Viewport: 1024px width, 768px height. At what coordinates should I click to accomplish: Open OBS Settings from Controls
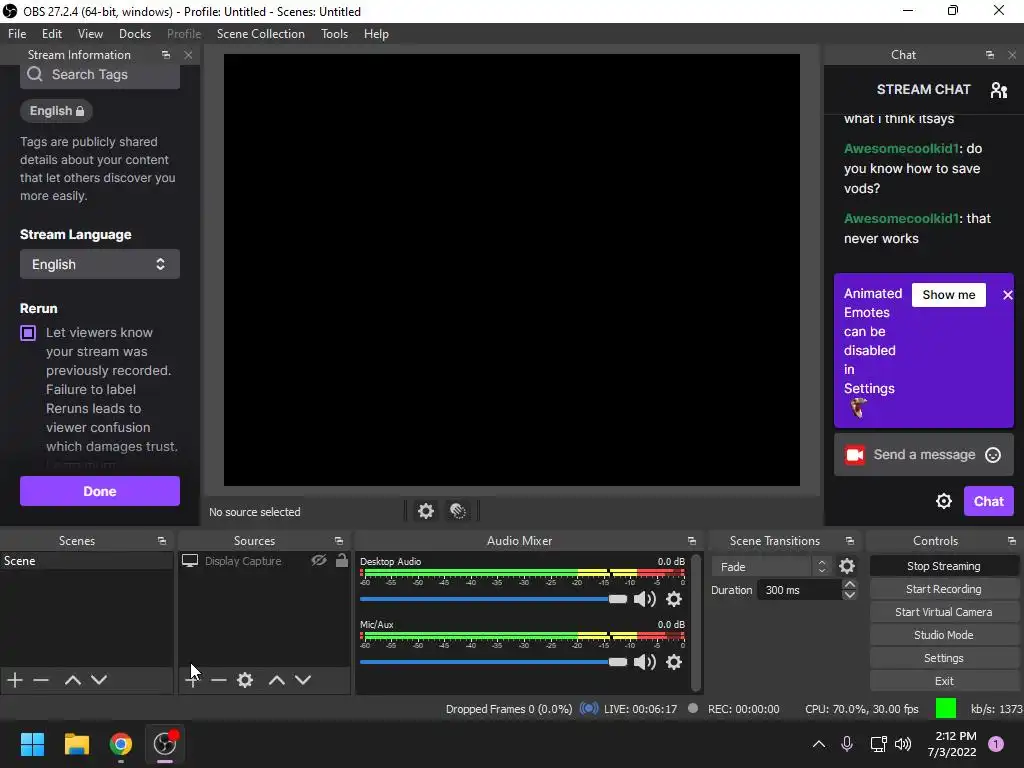[x=944, y=658]
